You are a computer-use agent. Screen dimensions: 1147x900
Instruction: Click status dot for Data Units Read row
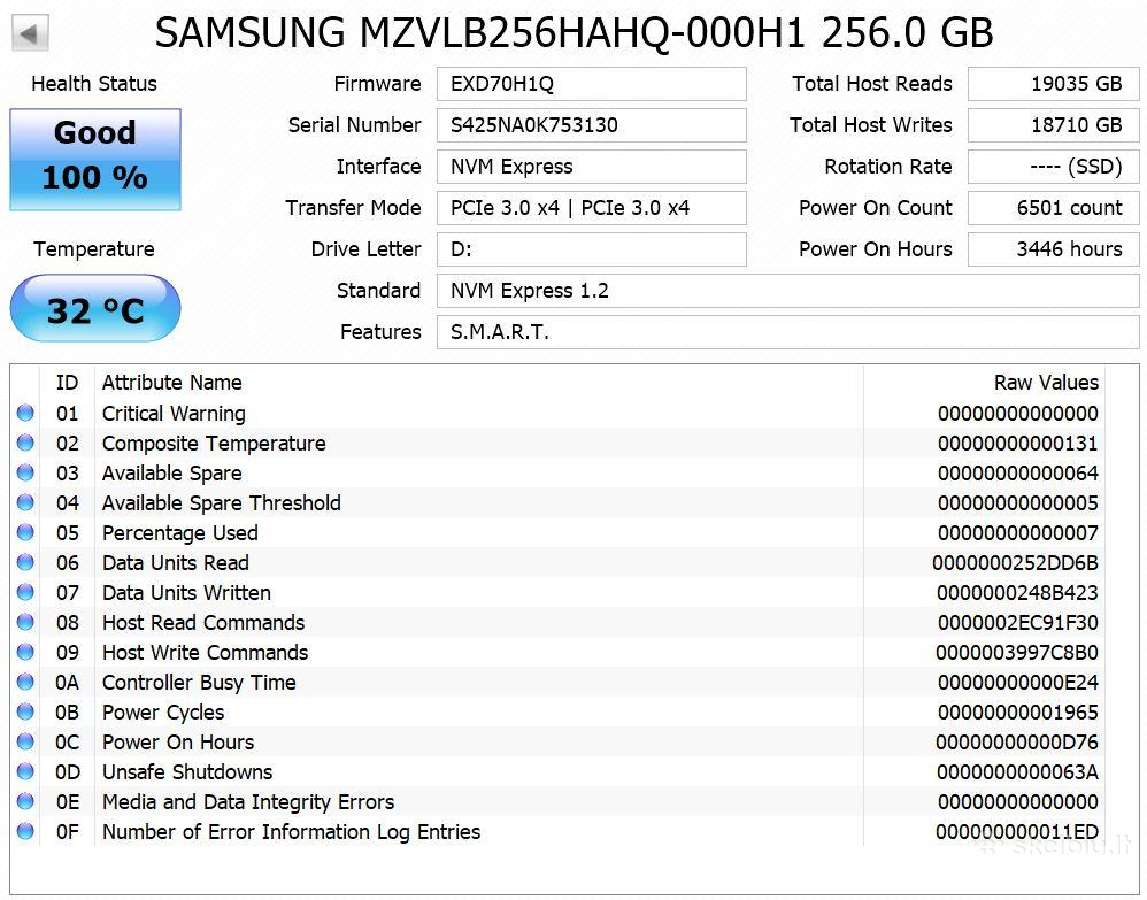pyautogui.click(x=26, y=563)
